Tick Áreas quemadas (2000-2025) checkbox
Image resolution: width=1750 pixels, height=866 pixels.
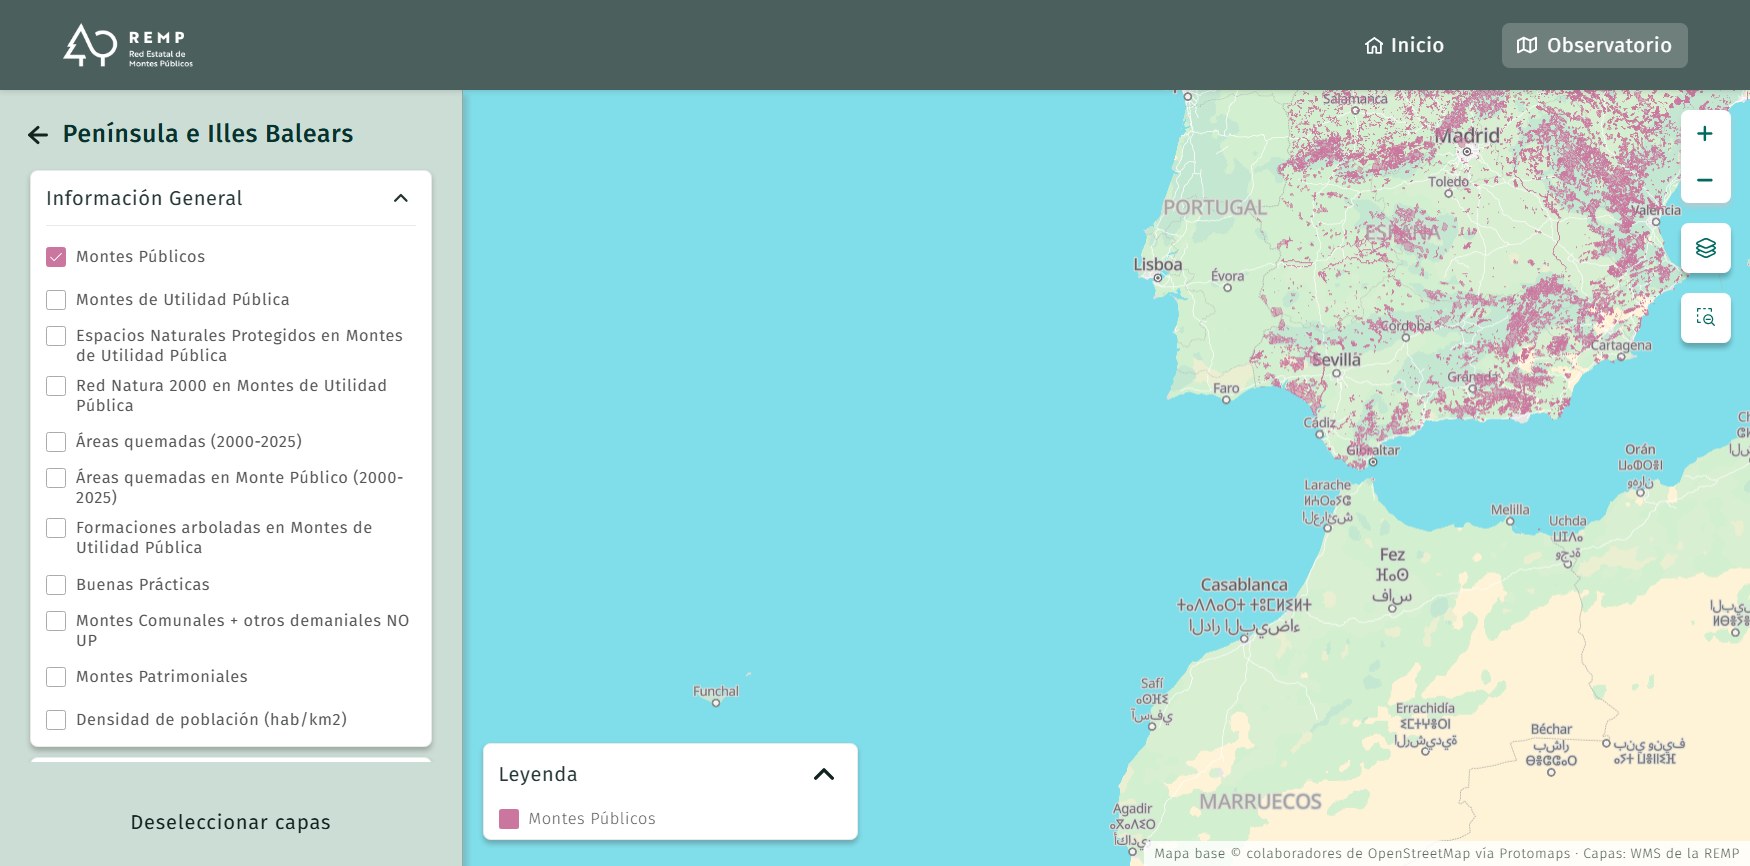coord(56,442)
